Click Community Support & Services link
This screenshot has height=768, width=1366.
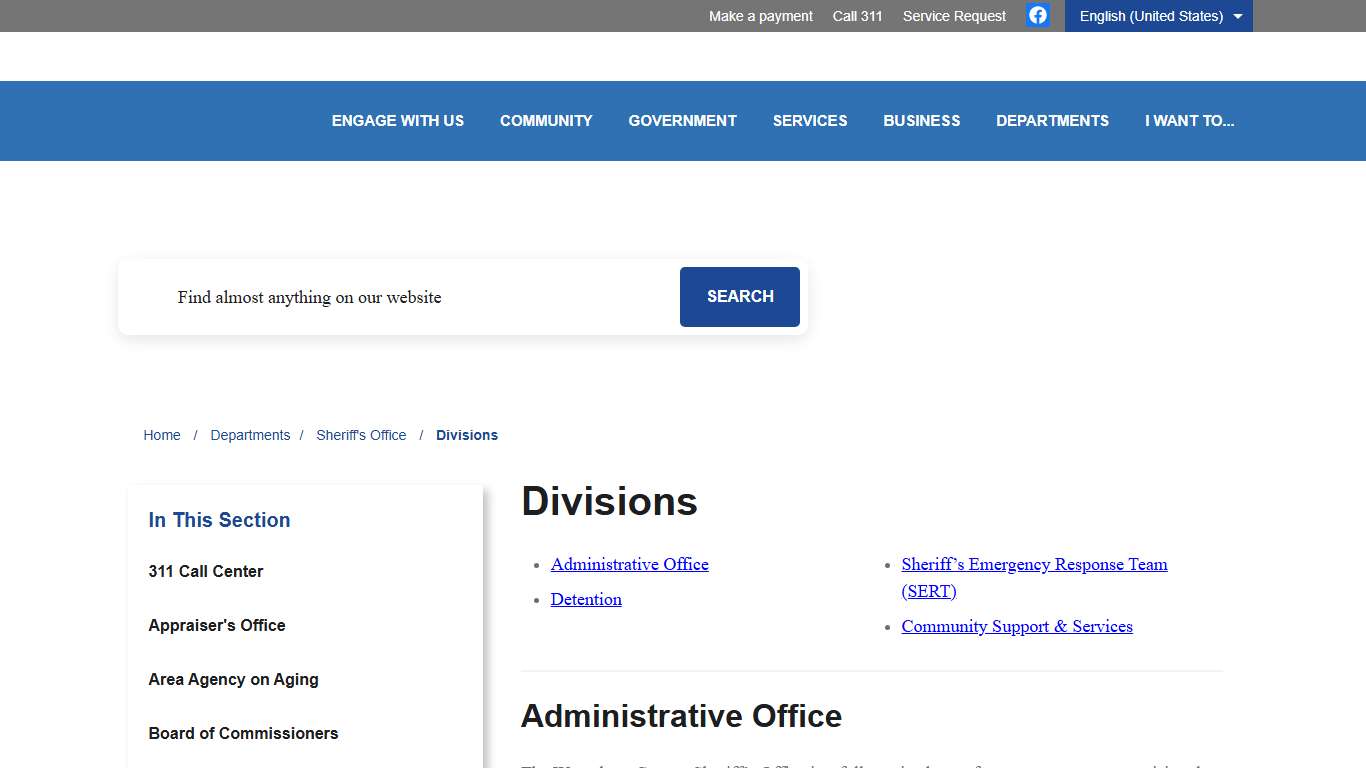coord(1017,626)
